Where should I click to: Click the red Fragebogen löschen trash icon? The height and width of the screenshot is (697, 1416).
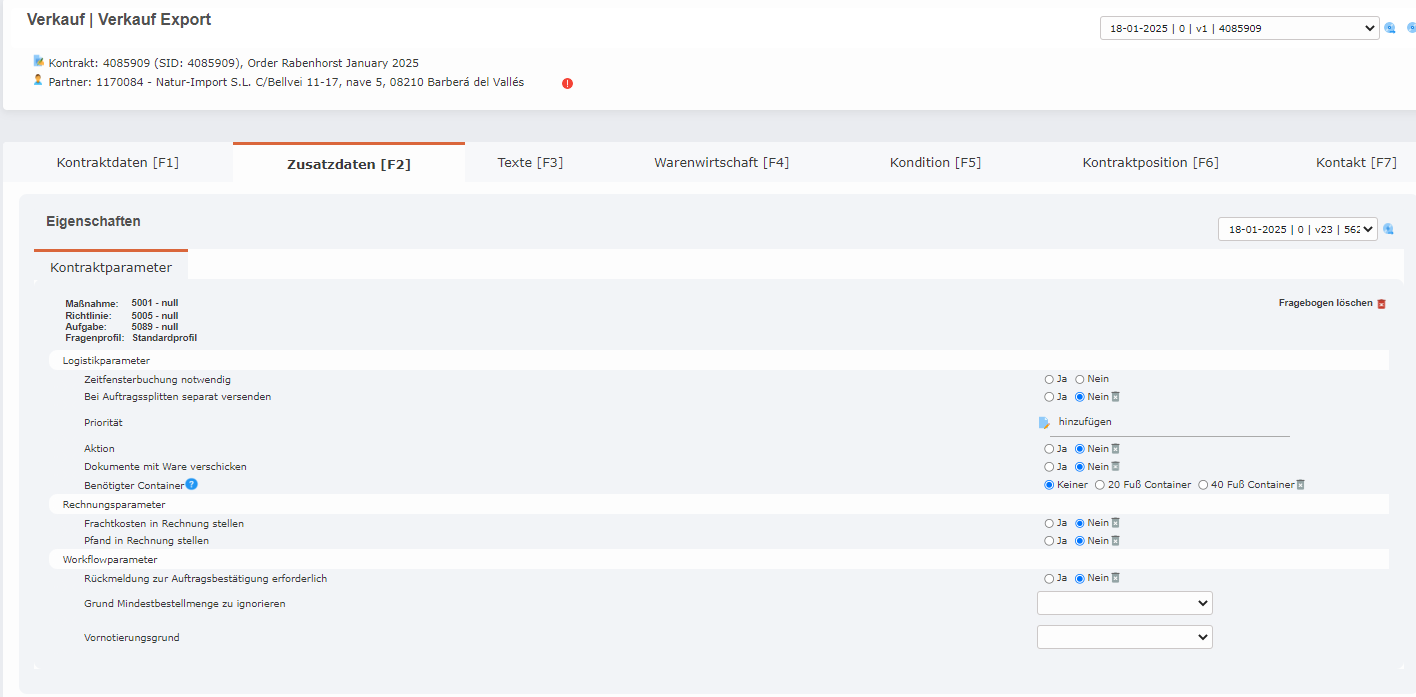[x=1382, y=304]
